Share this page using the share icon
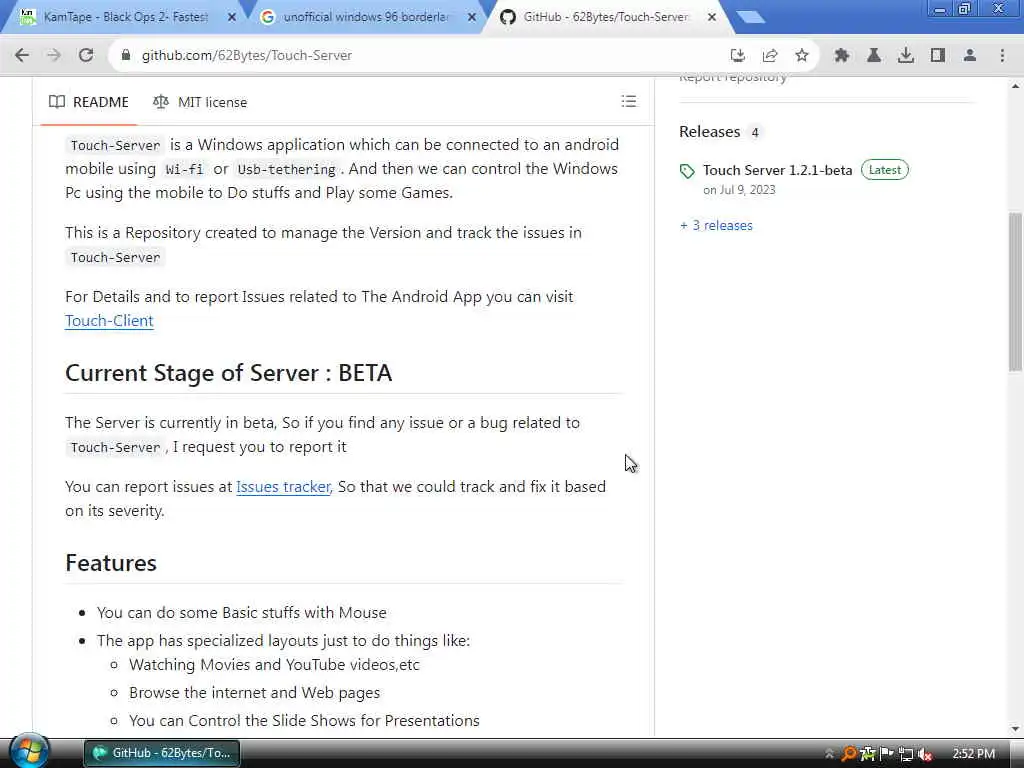 (770, 56)
